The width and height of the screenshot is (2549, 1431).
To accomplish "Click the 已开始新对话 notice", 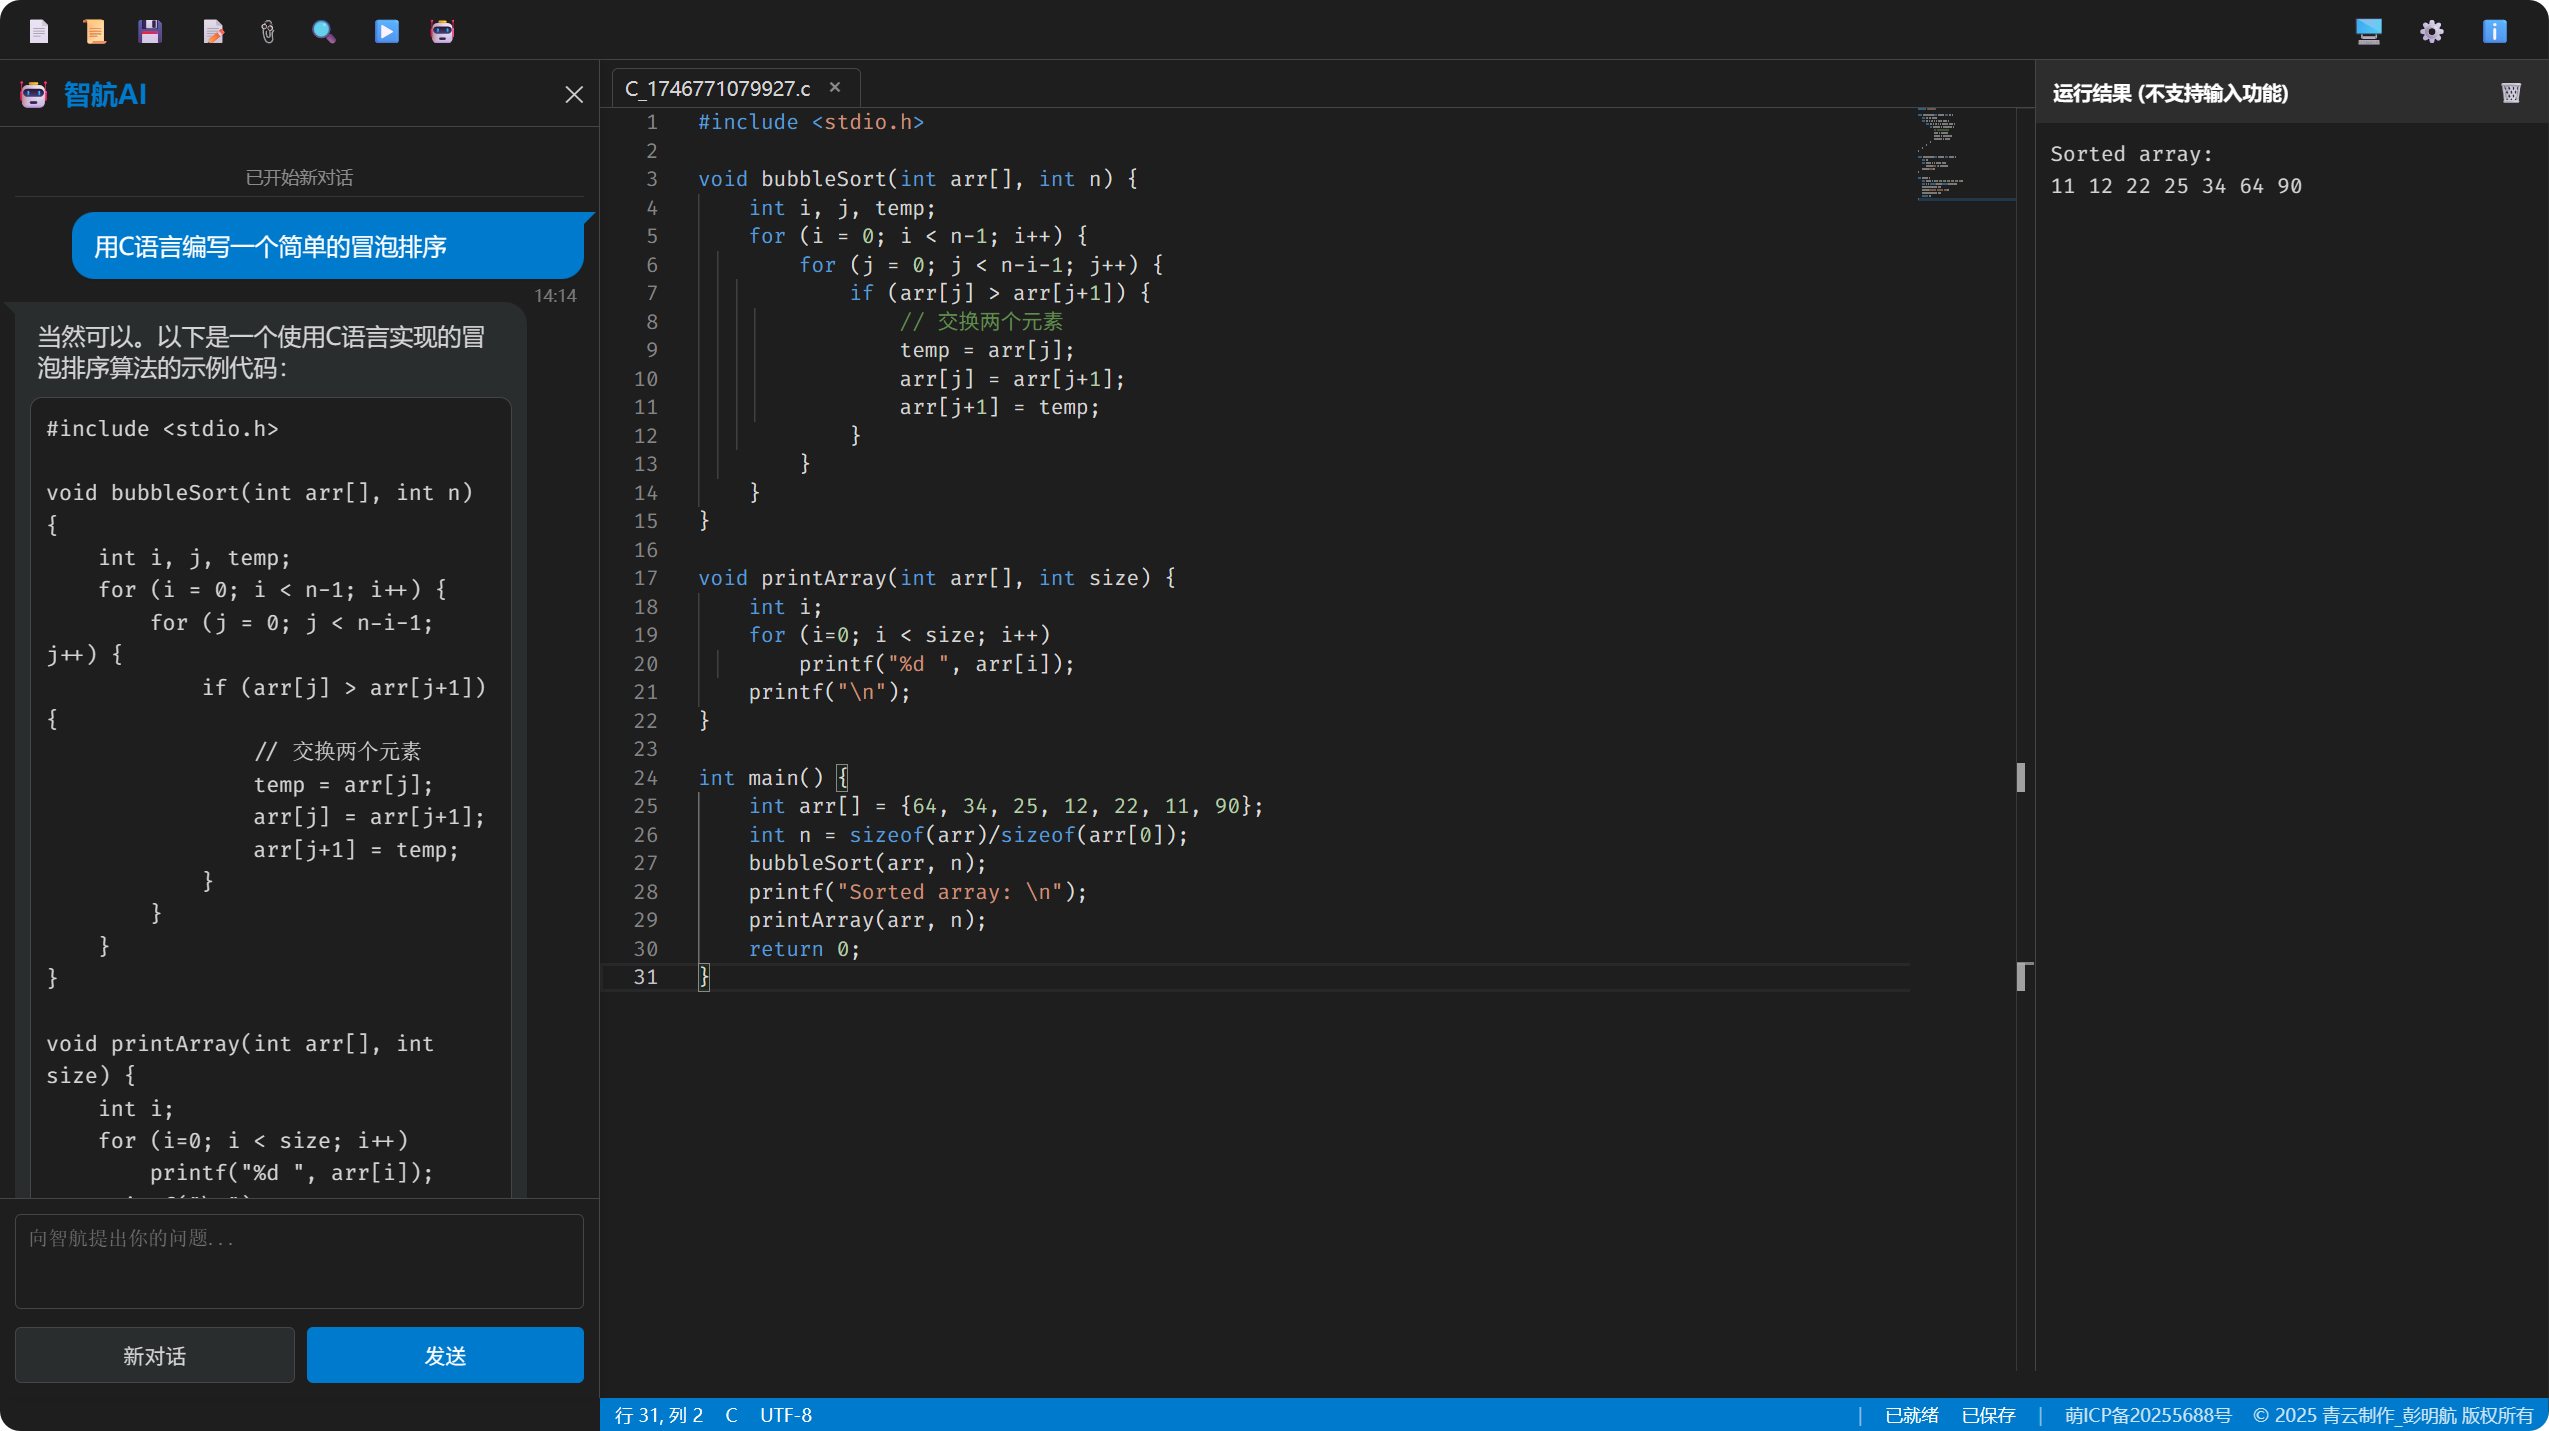I will 299,177.
